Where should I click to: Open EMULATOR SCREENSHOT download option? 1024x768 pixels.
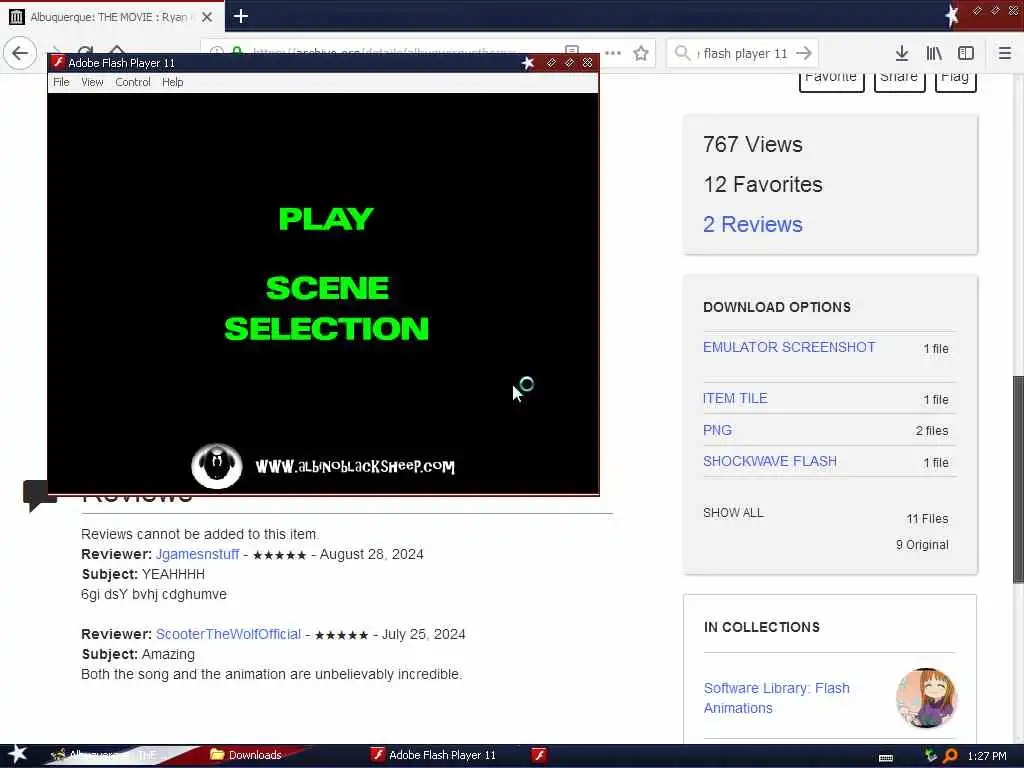point(789,347)
